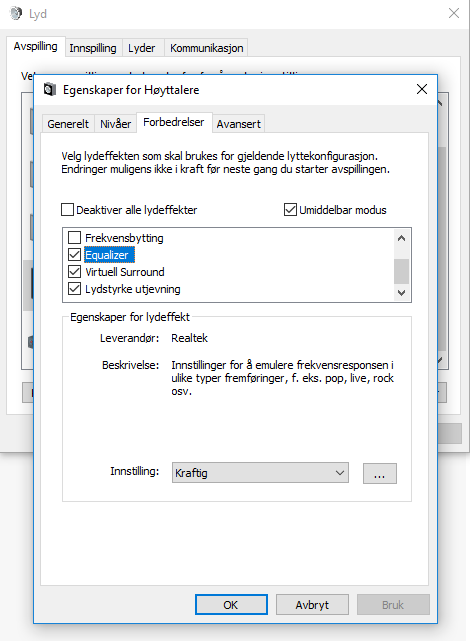Open equalizer settings with the ... button
The height and width of the screenshot is (641, 470).
(x=380, y=473)
